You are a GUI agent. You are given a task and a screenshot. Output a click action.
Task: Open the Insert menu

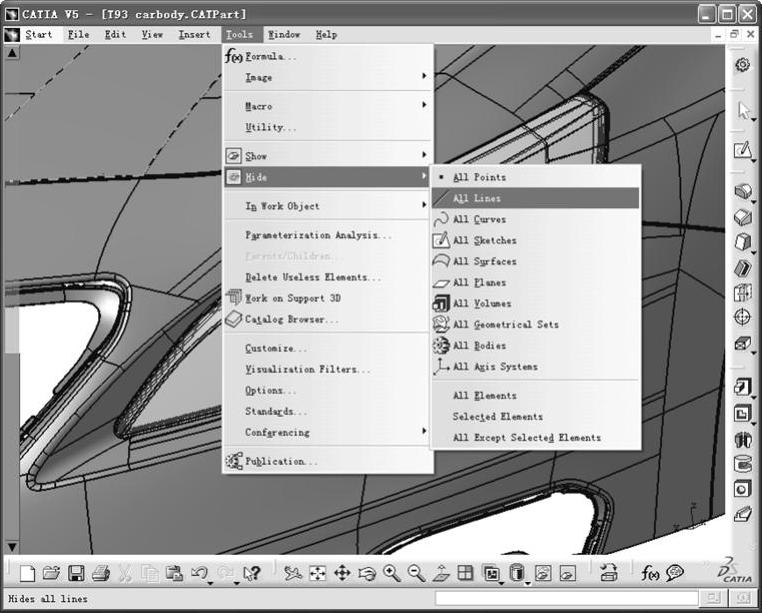point(194,35)
